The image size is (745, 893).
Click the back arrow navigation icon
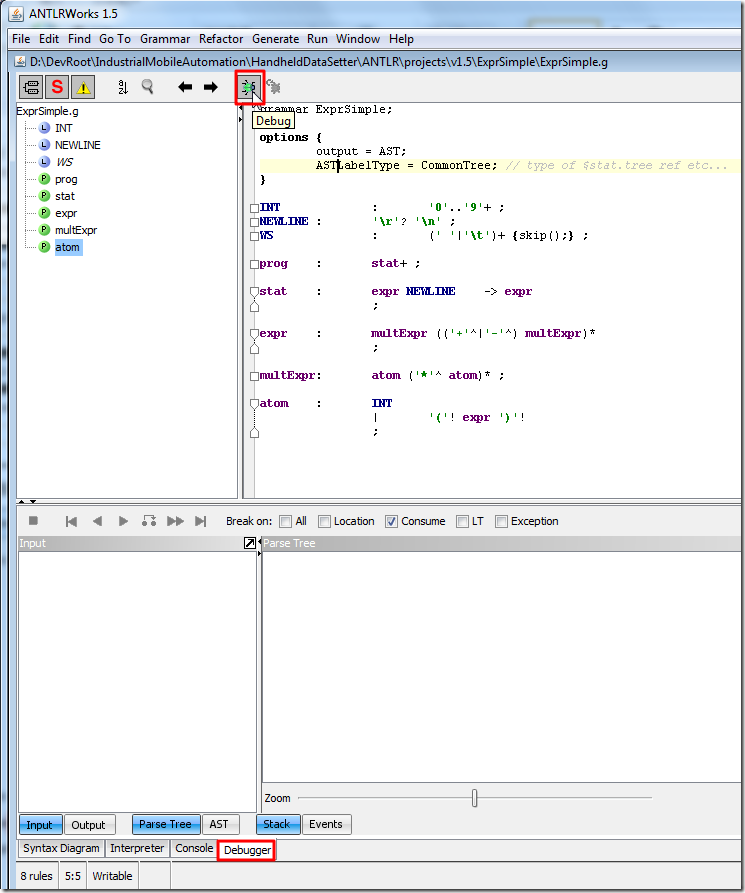[x=185, y=88]
